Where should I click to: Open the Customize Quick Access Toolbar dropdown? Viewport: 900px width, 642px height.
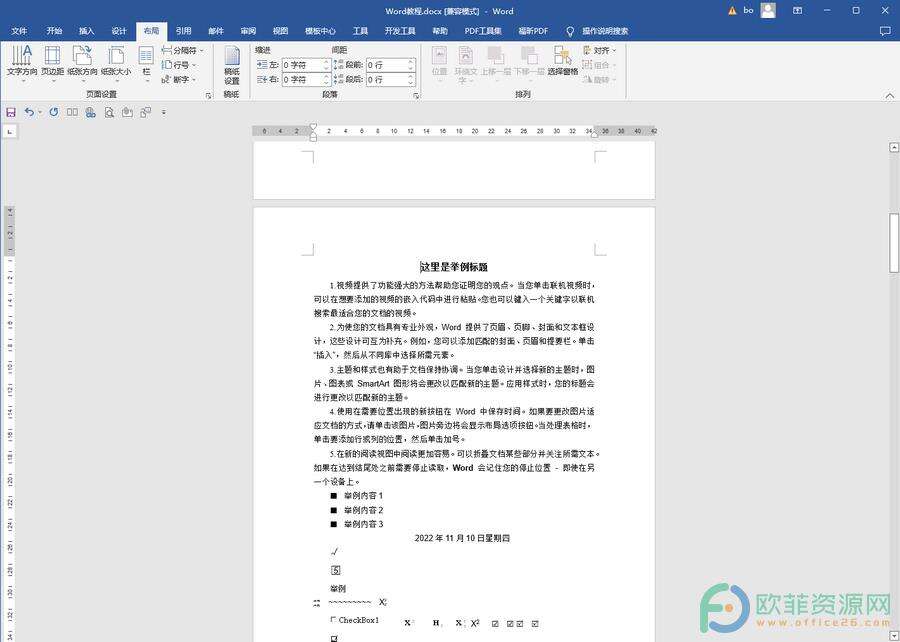[x=164, y=112]
